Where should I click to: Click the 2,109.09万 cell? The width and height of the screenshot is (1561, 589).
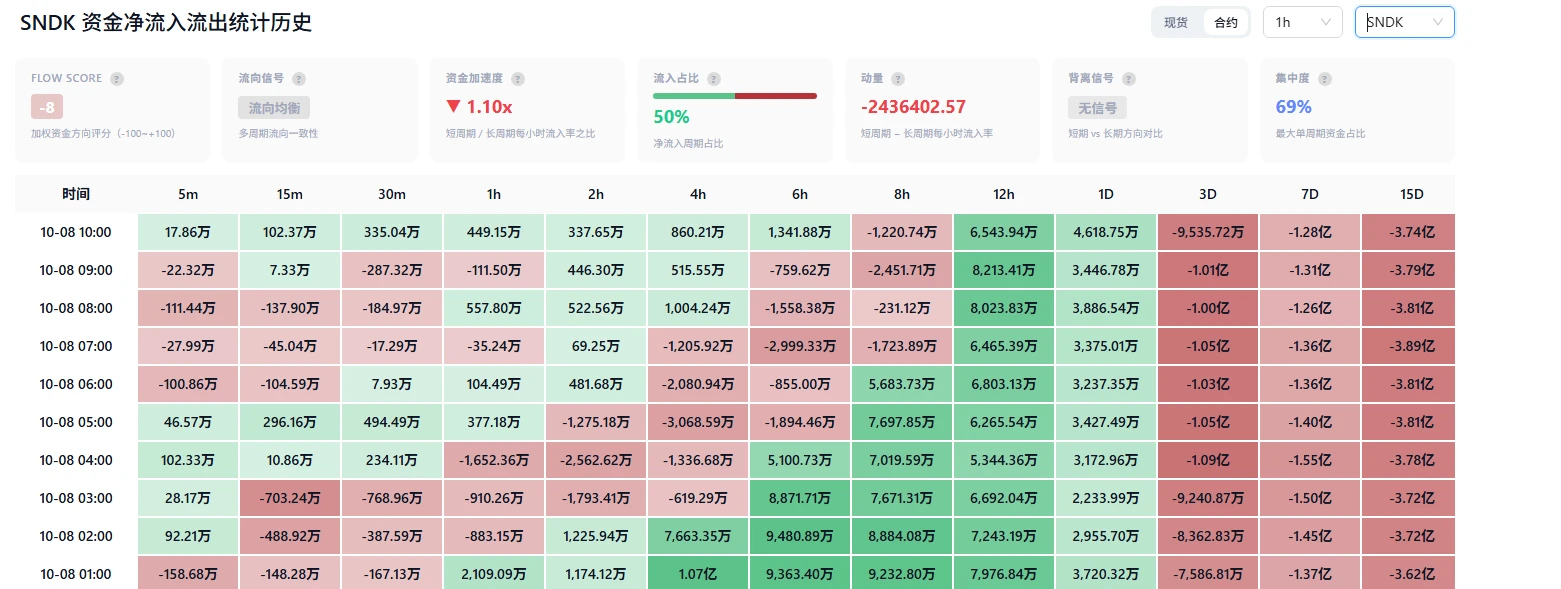[494, 575]
